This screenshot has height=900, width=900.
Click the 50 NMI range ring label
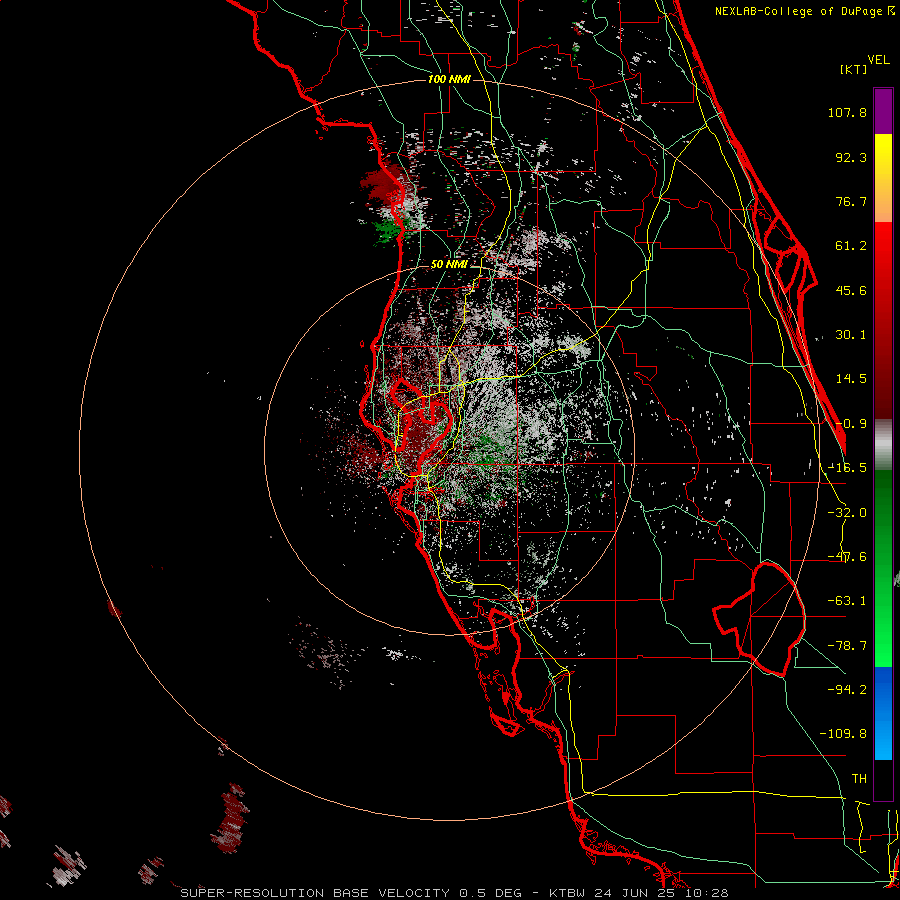449,264
